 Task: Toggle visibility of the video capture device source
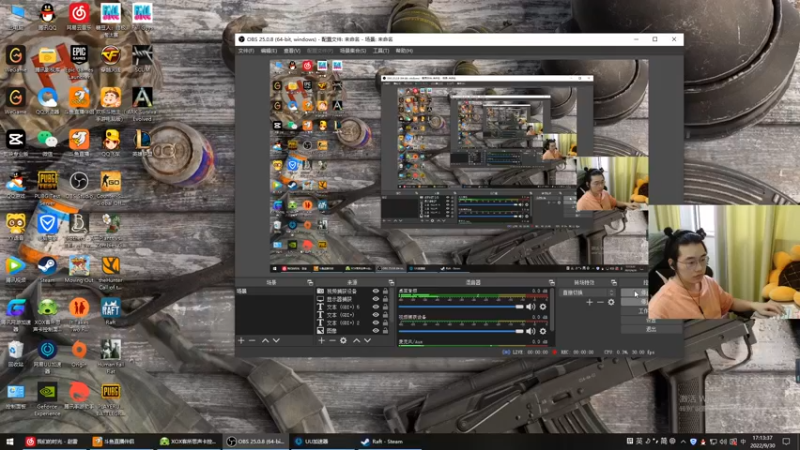pos(376,291)
